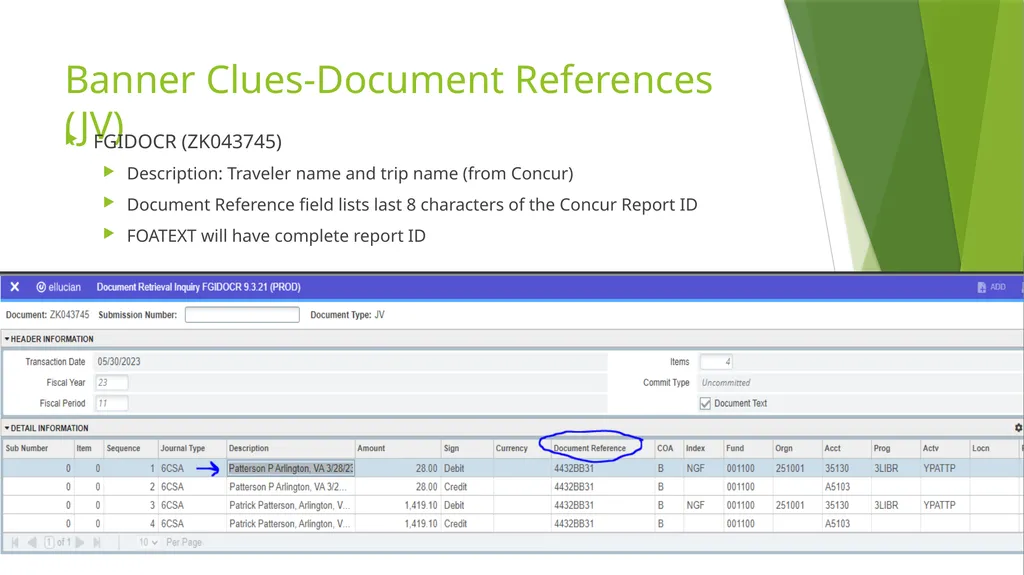The height and width of the screenshot is (575, 1024).
Task: Click the Fiscal Year field
Action: 112,383
